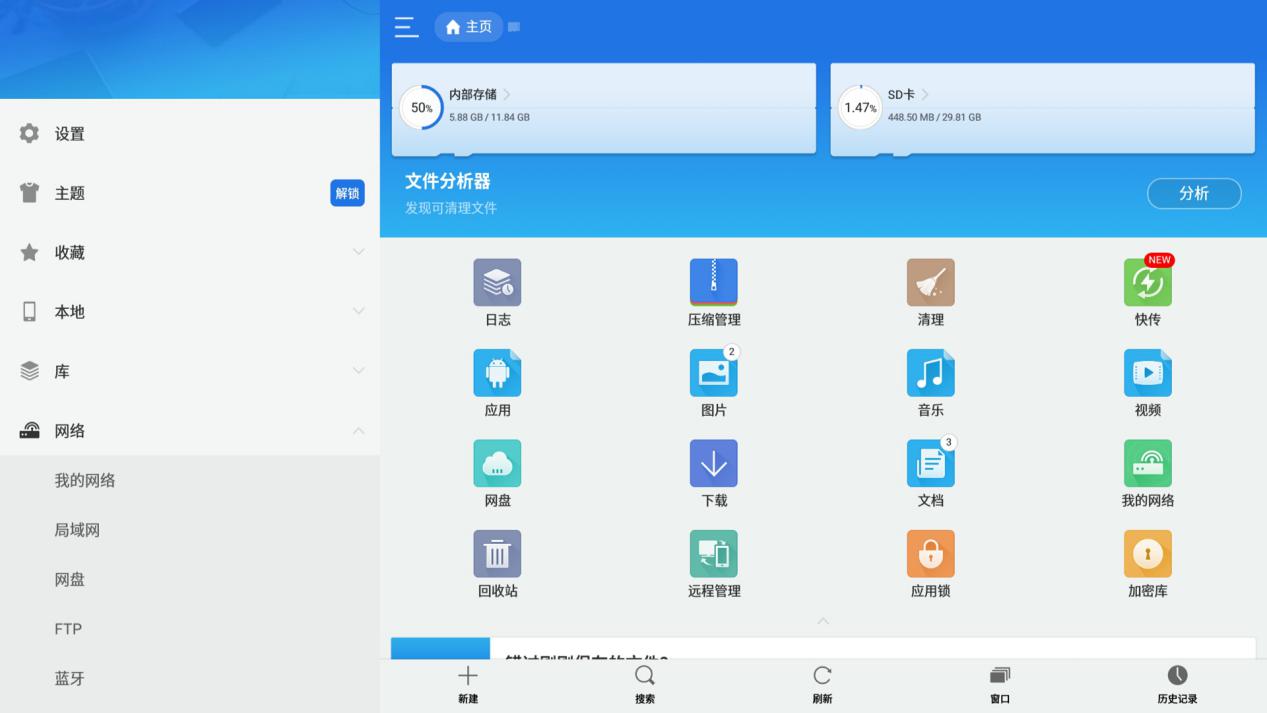The image size is (1267, 713).
Task: Click the 主页 home tab
Action: click(x=469, y=27)
